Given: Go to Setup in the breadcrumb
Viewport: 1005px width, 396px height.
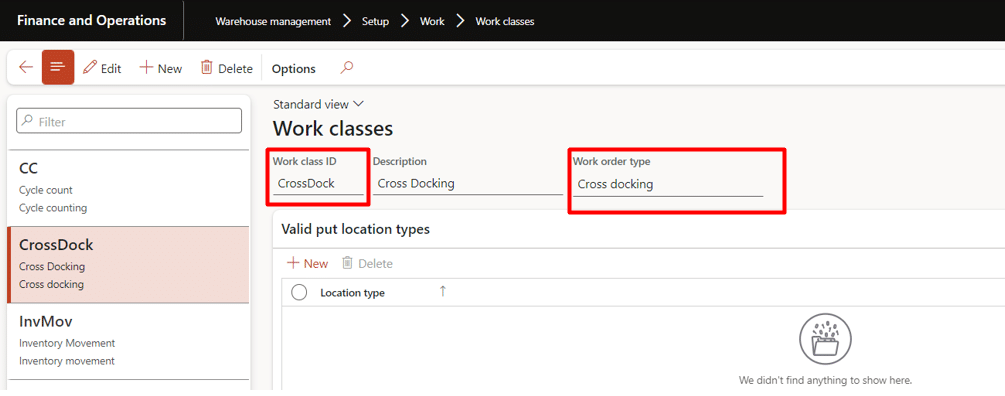Looking at the screenshot, I should click(375, 21).
